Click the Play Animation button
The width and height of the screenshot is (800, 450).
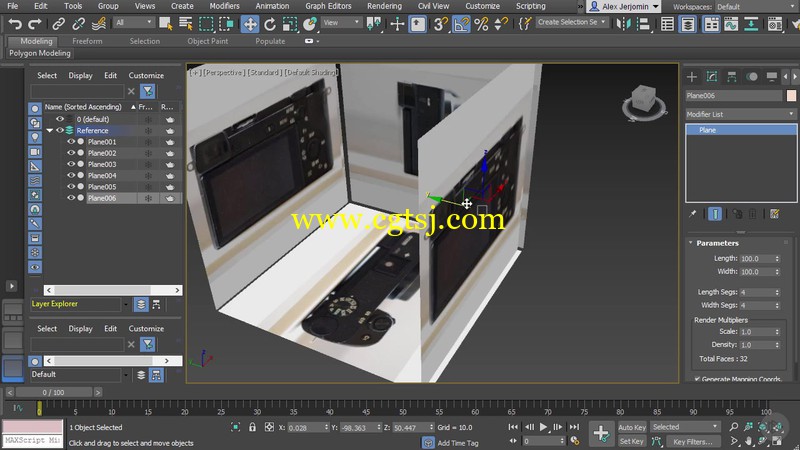coord(544,427)
